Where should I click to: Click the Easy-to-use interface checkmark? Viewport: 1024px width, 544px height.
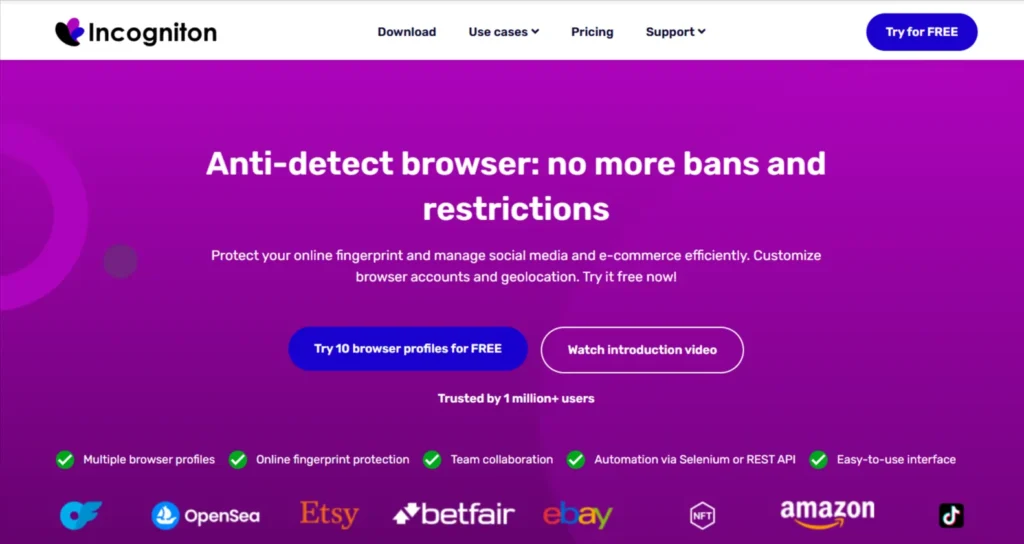[818, 460]
